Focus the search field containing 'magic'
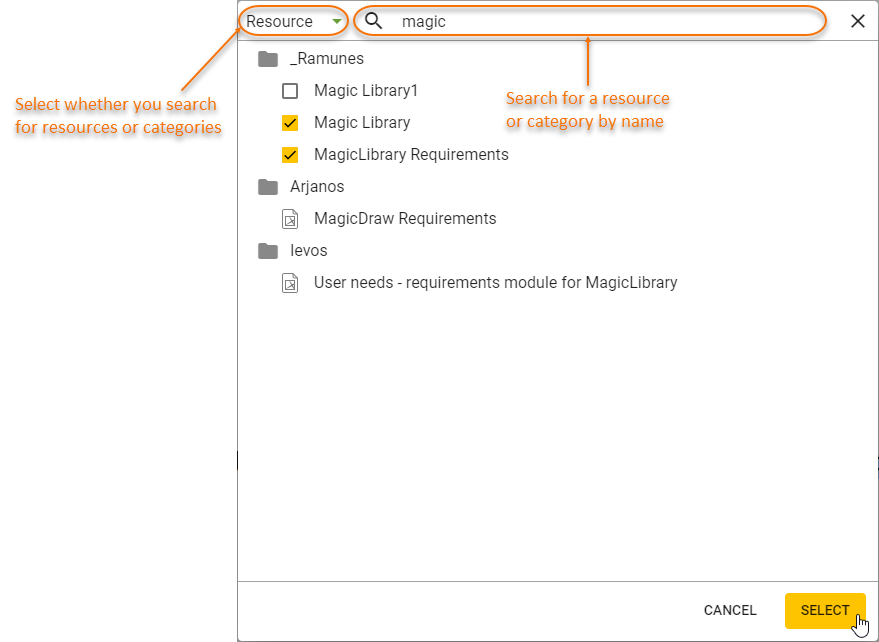This screenshot has height=642, width=879. click(x=590, y=21)
